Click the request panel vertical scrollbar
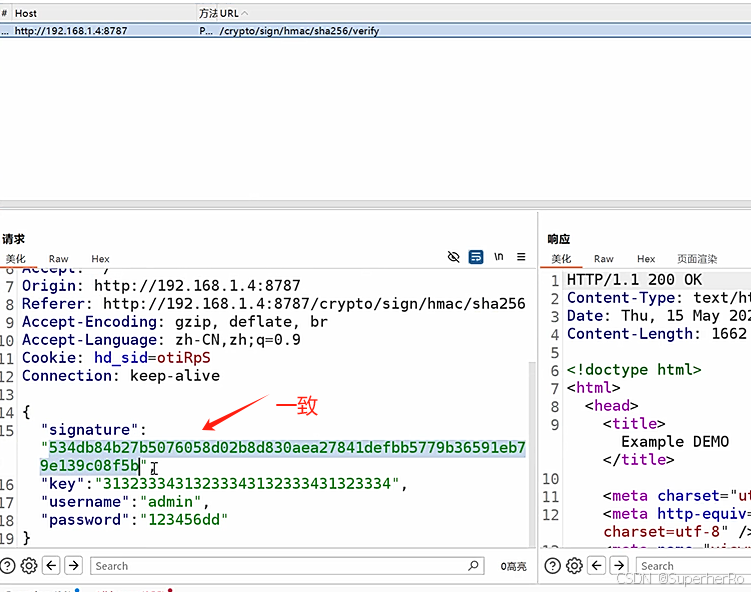The height and width of the screenshot is (592, 751). [532, 453]
